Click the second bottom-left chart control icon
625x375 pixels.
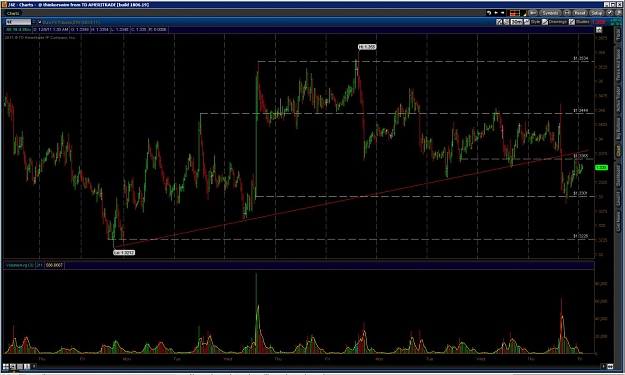[x=13, y=366]
